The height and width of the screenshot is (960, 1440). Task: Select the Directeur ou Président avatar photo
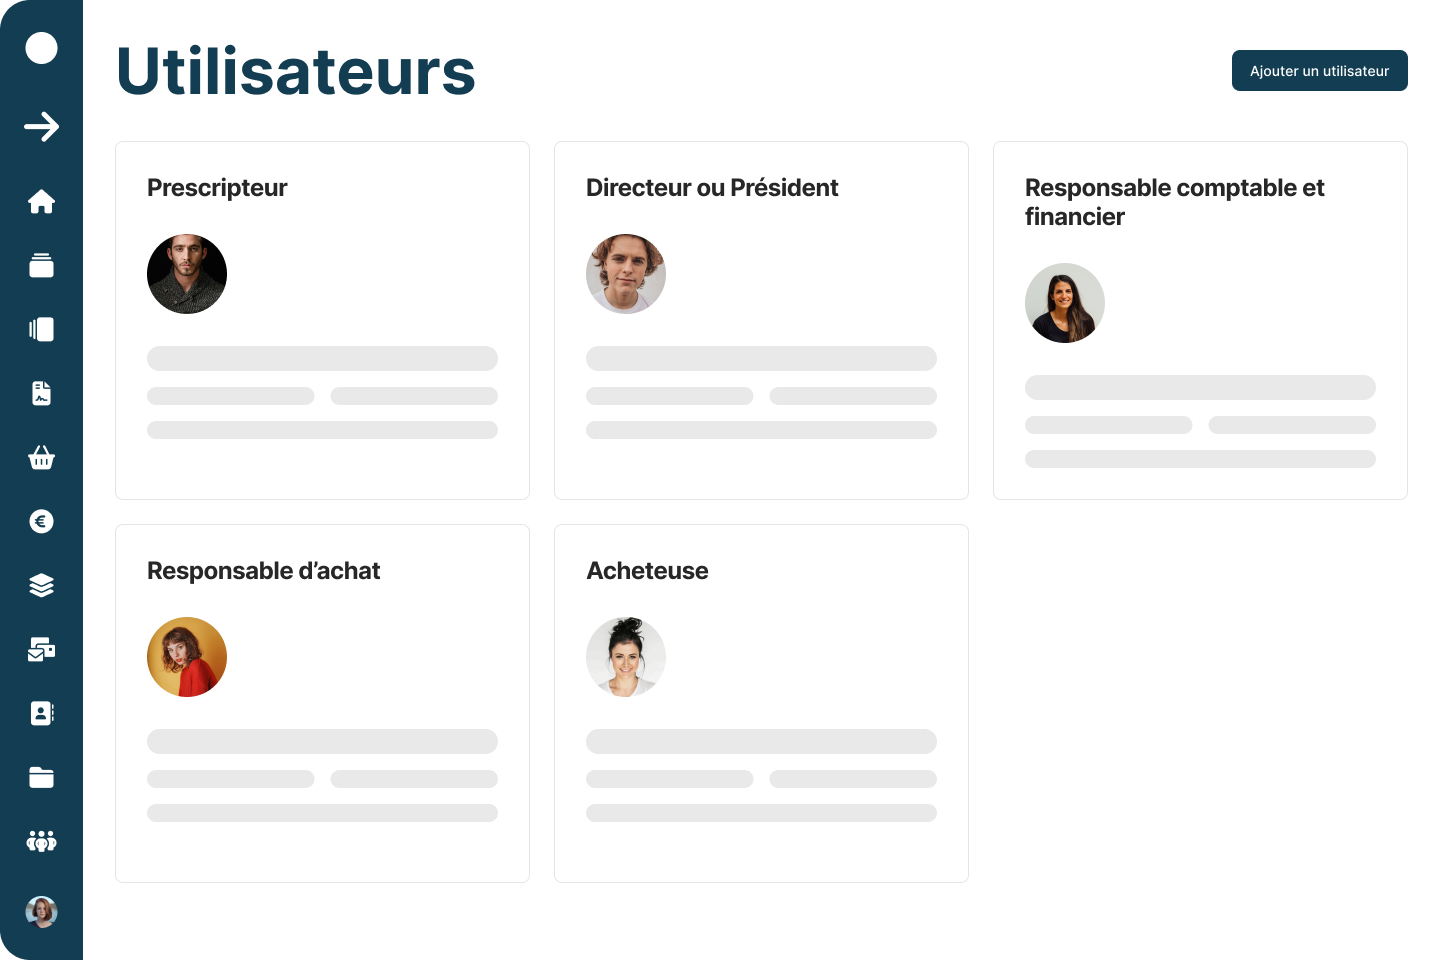tap(626, 274)
